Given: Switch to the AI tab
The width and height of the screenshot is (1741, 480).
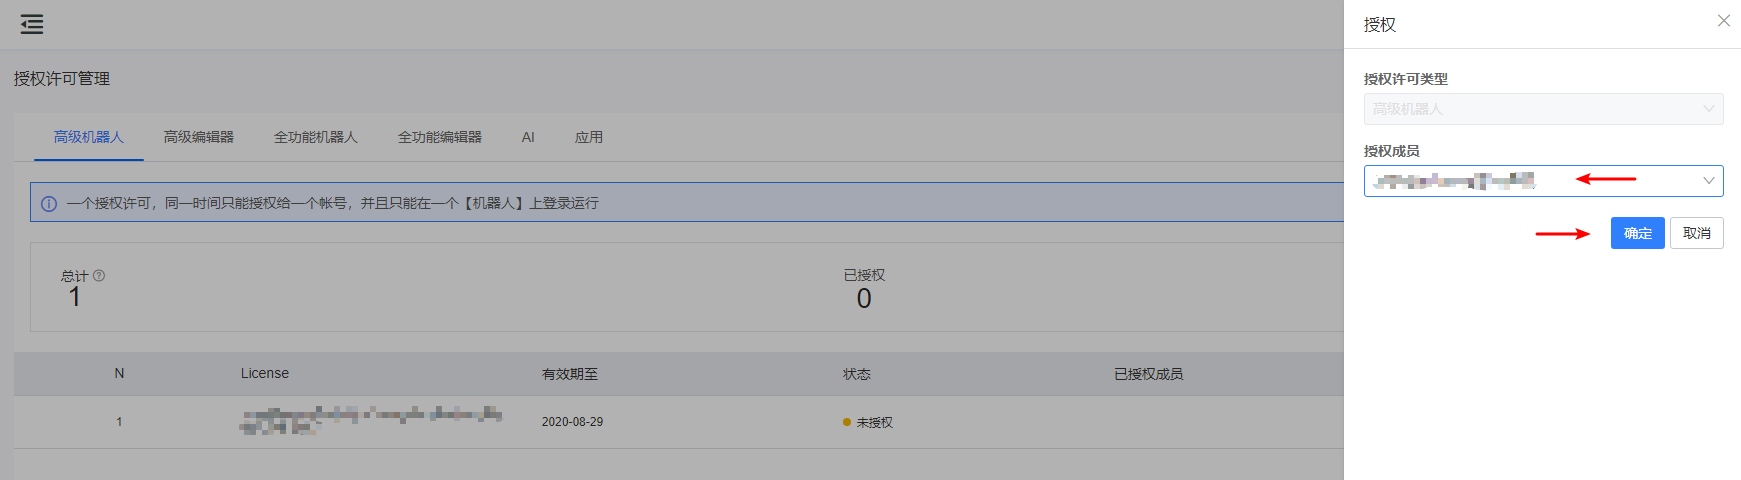Looking at the screenshot, I should pyautogui.click(x=528, y=137).
